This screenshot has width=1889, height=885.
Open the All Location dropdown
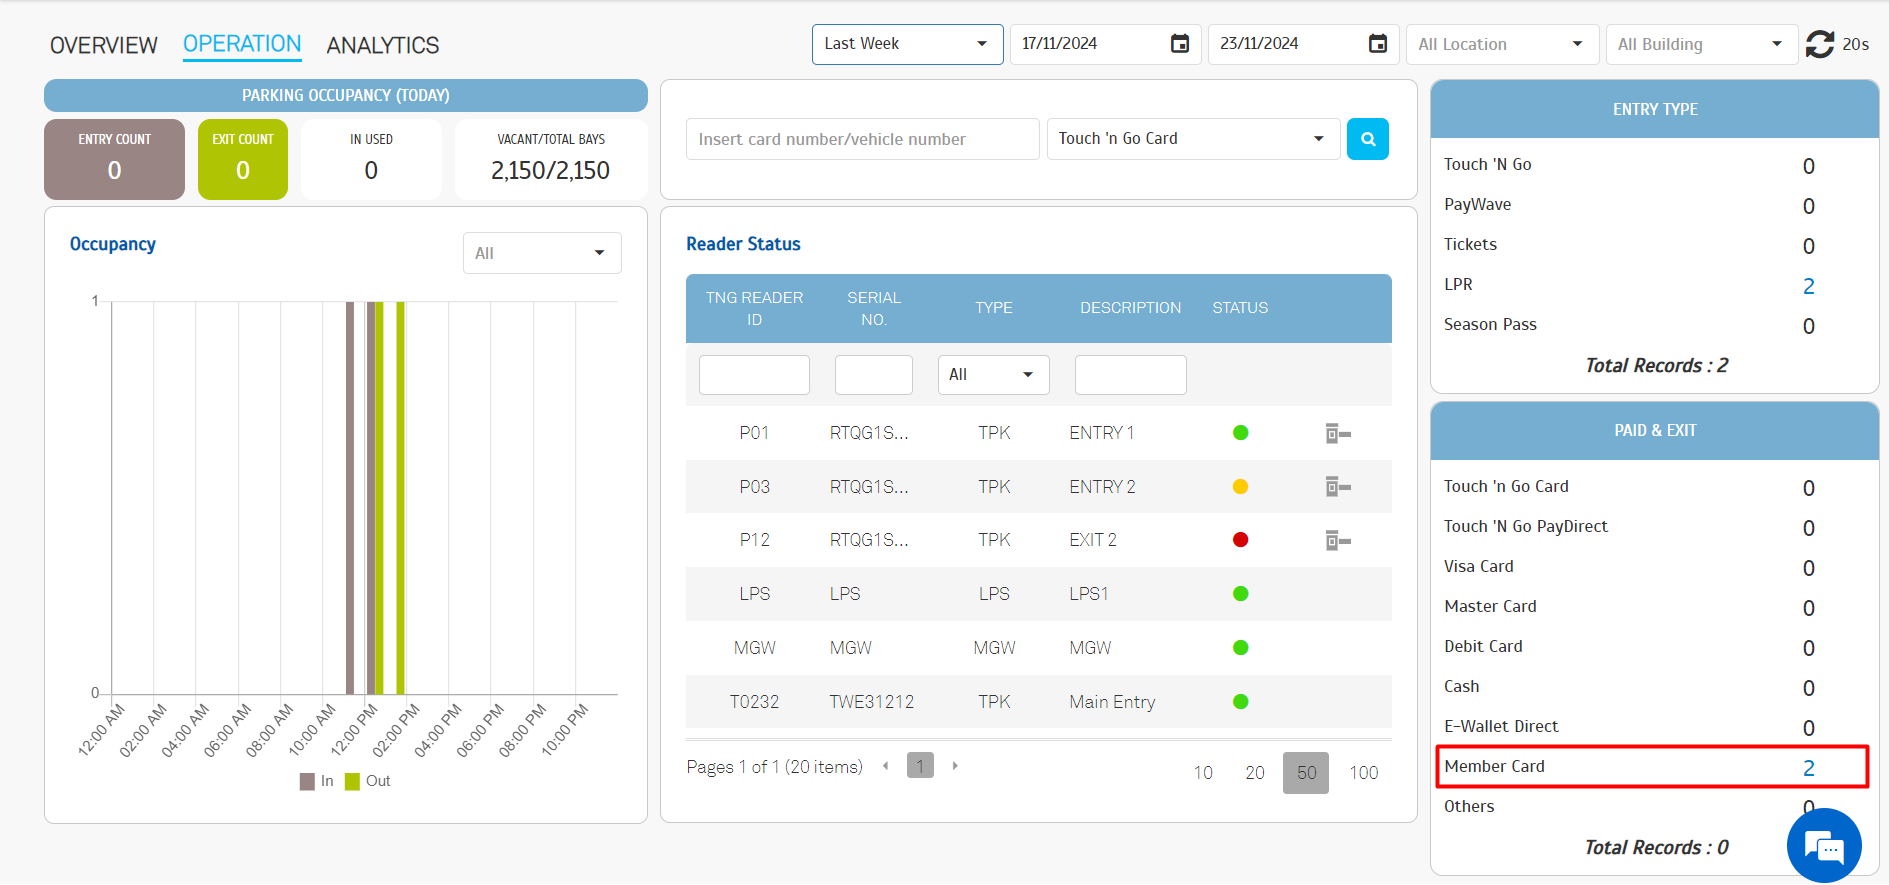coord(1500,44)
